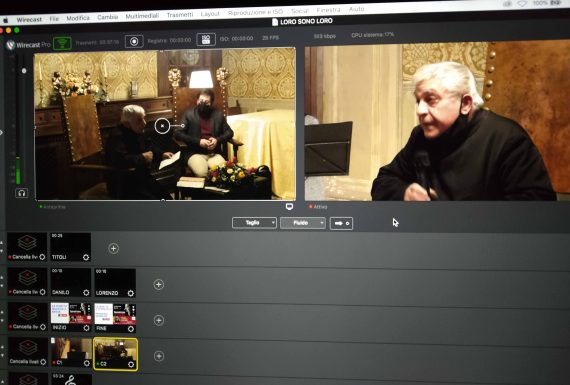The width and height of the screenshot is (570, 385).
Task: Start recording with the record button
Action: 134,41
